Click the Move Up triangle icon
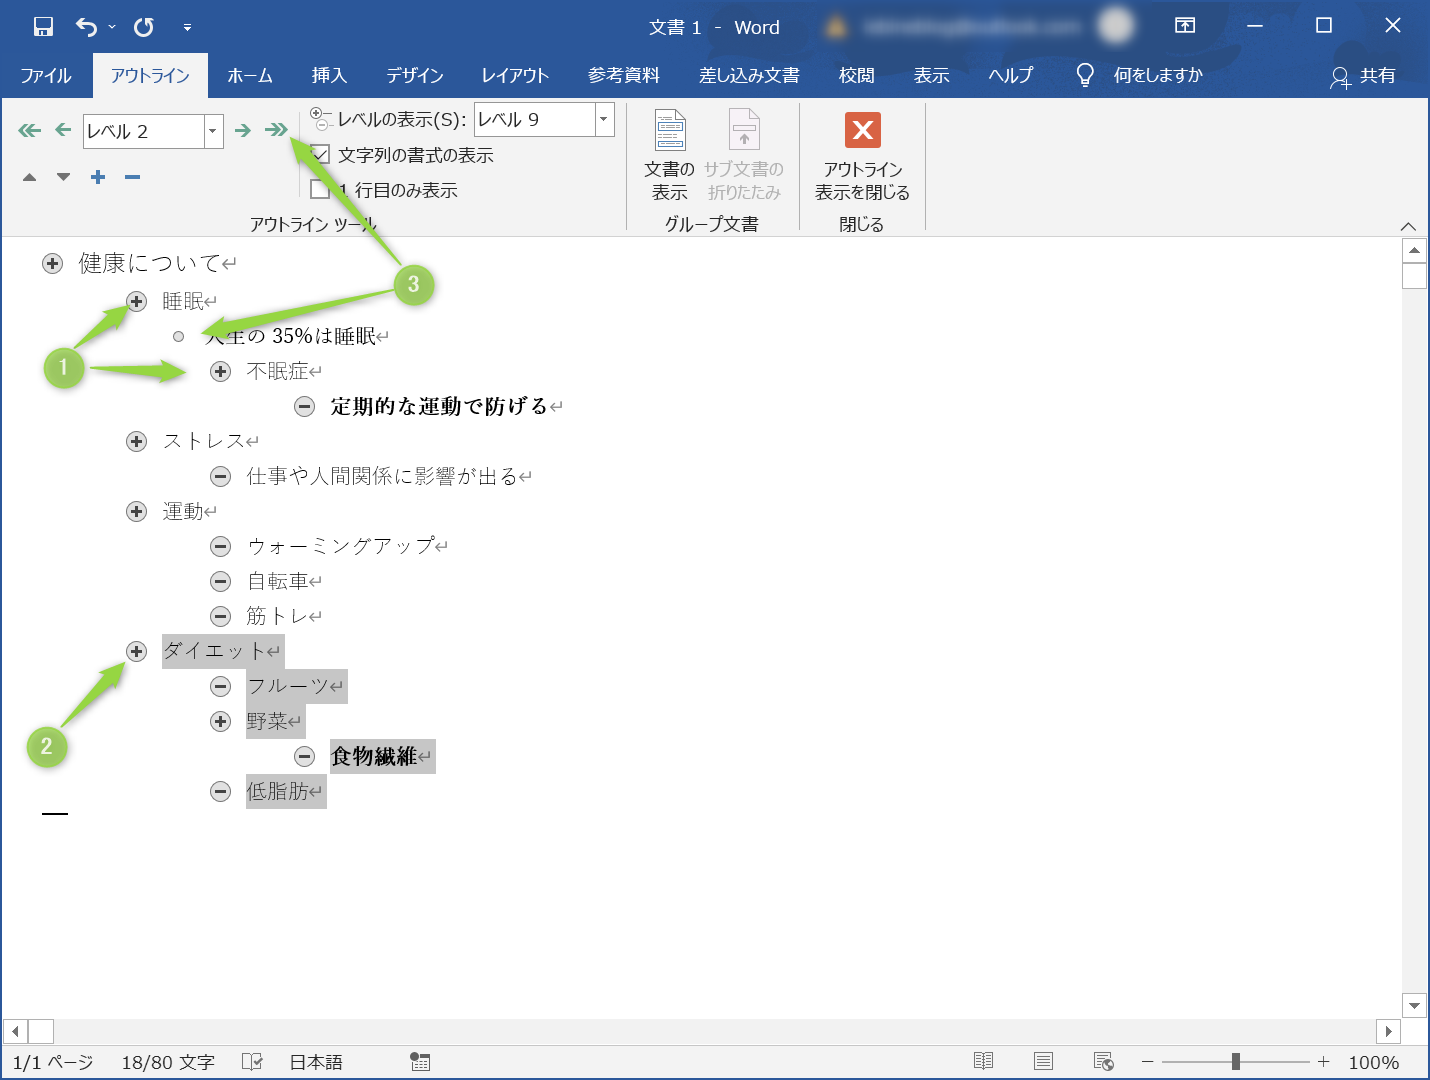This screenshot has height=1080, width=1430. 30,177
